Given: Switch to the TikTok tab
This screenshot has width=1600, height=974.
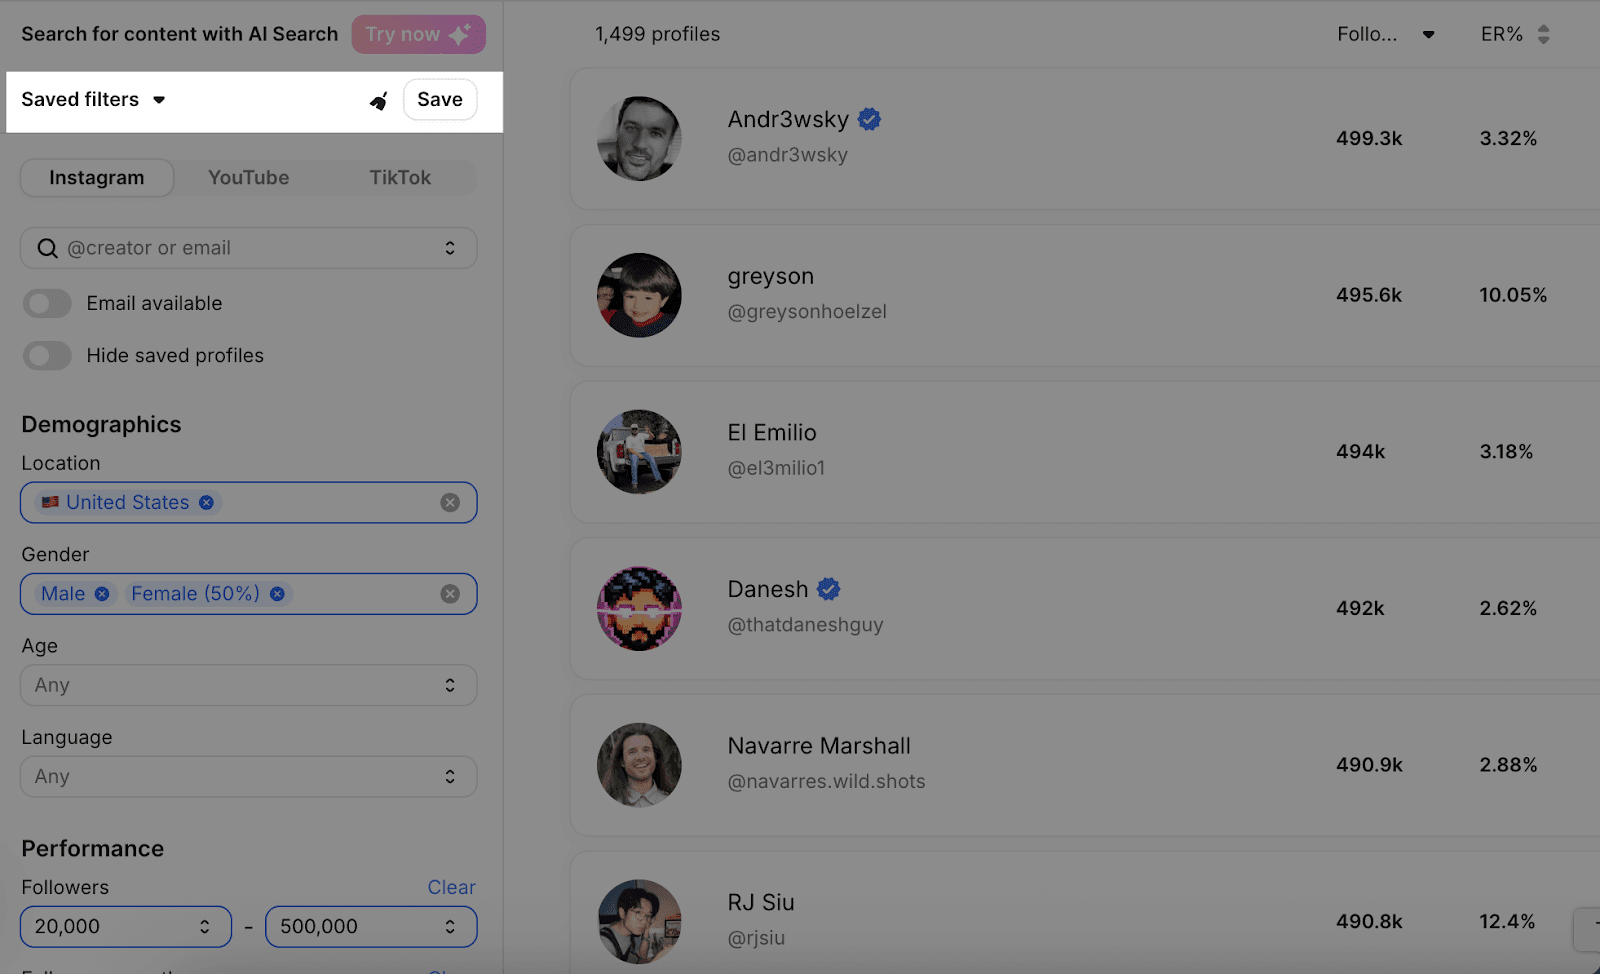Looking at the screenshot, I should click(400, 177).
